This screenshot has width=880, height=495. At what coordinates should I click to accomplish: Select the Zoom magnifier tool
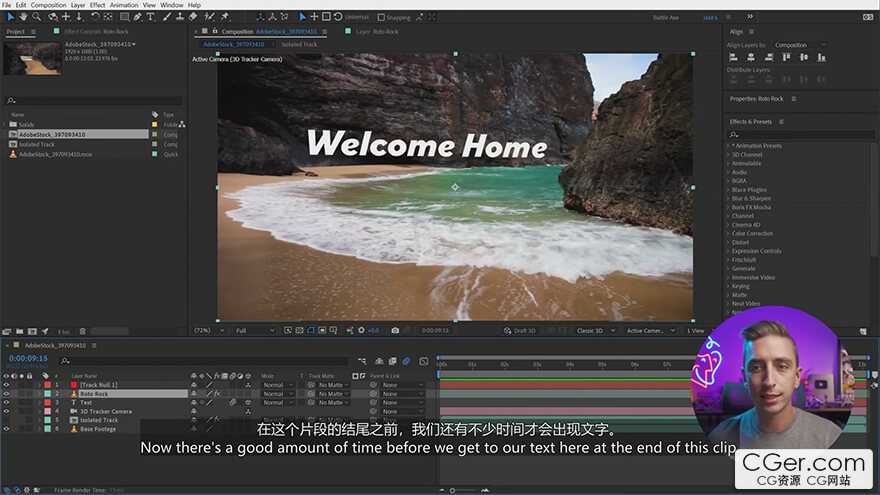(35, 16)
